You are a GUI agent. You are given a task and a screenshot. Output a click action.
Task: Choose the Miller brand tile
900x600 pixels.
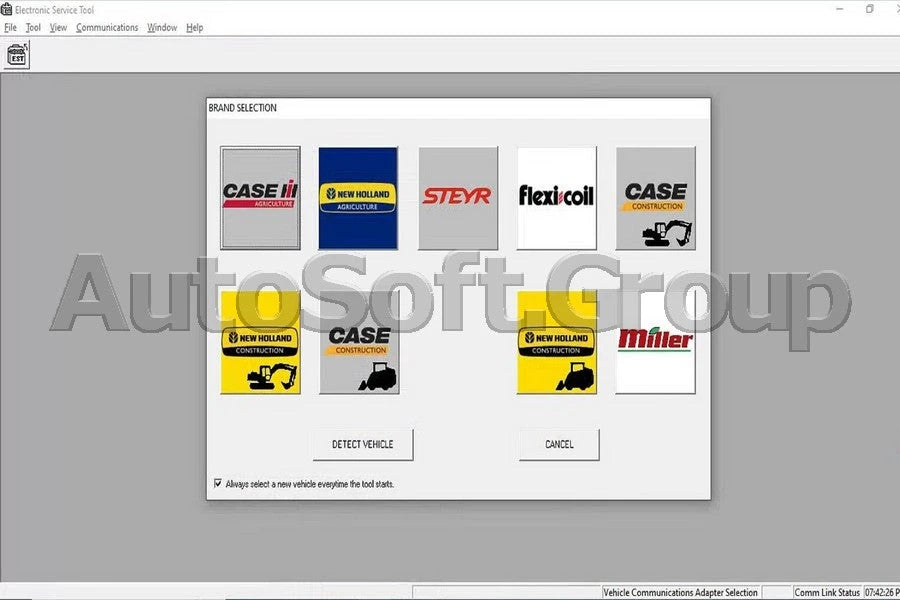click(x=655, y=343)
